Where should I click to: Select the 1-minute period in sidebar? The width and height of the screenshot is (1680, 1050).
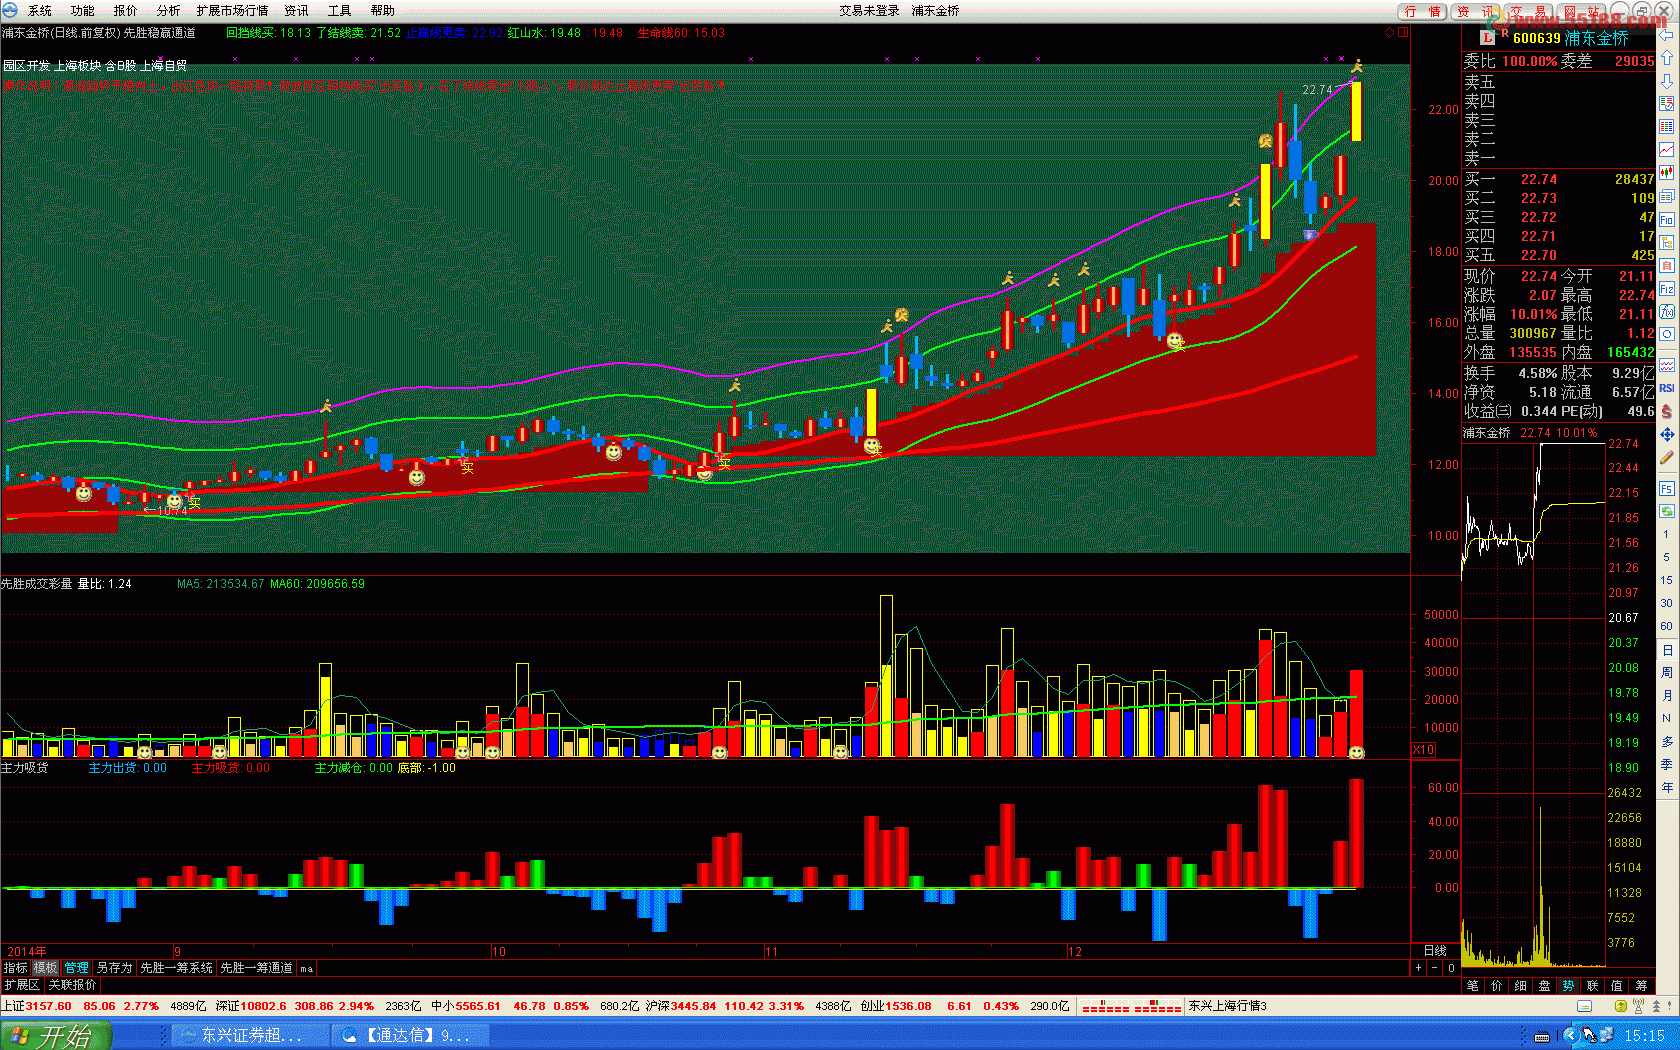(x=1667, y=534)
